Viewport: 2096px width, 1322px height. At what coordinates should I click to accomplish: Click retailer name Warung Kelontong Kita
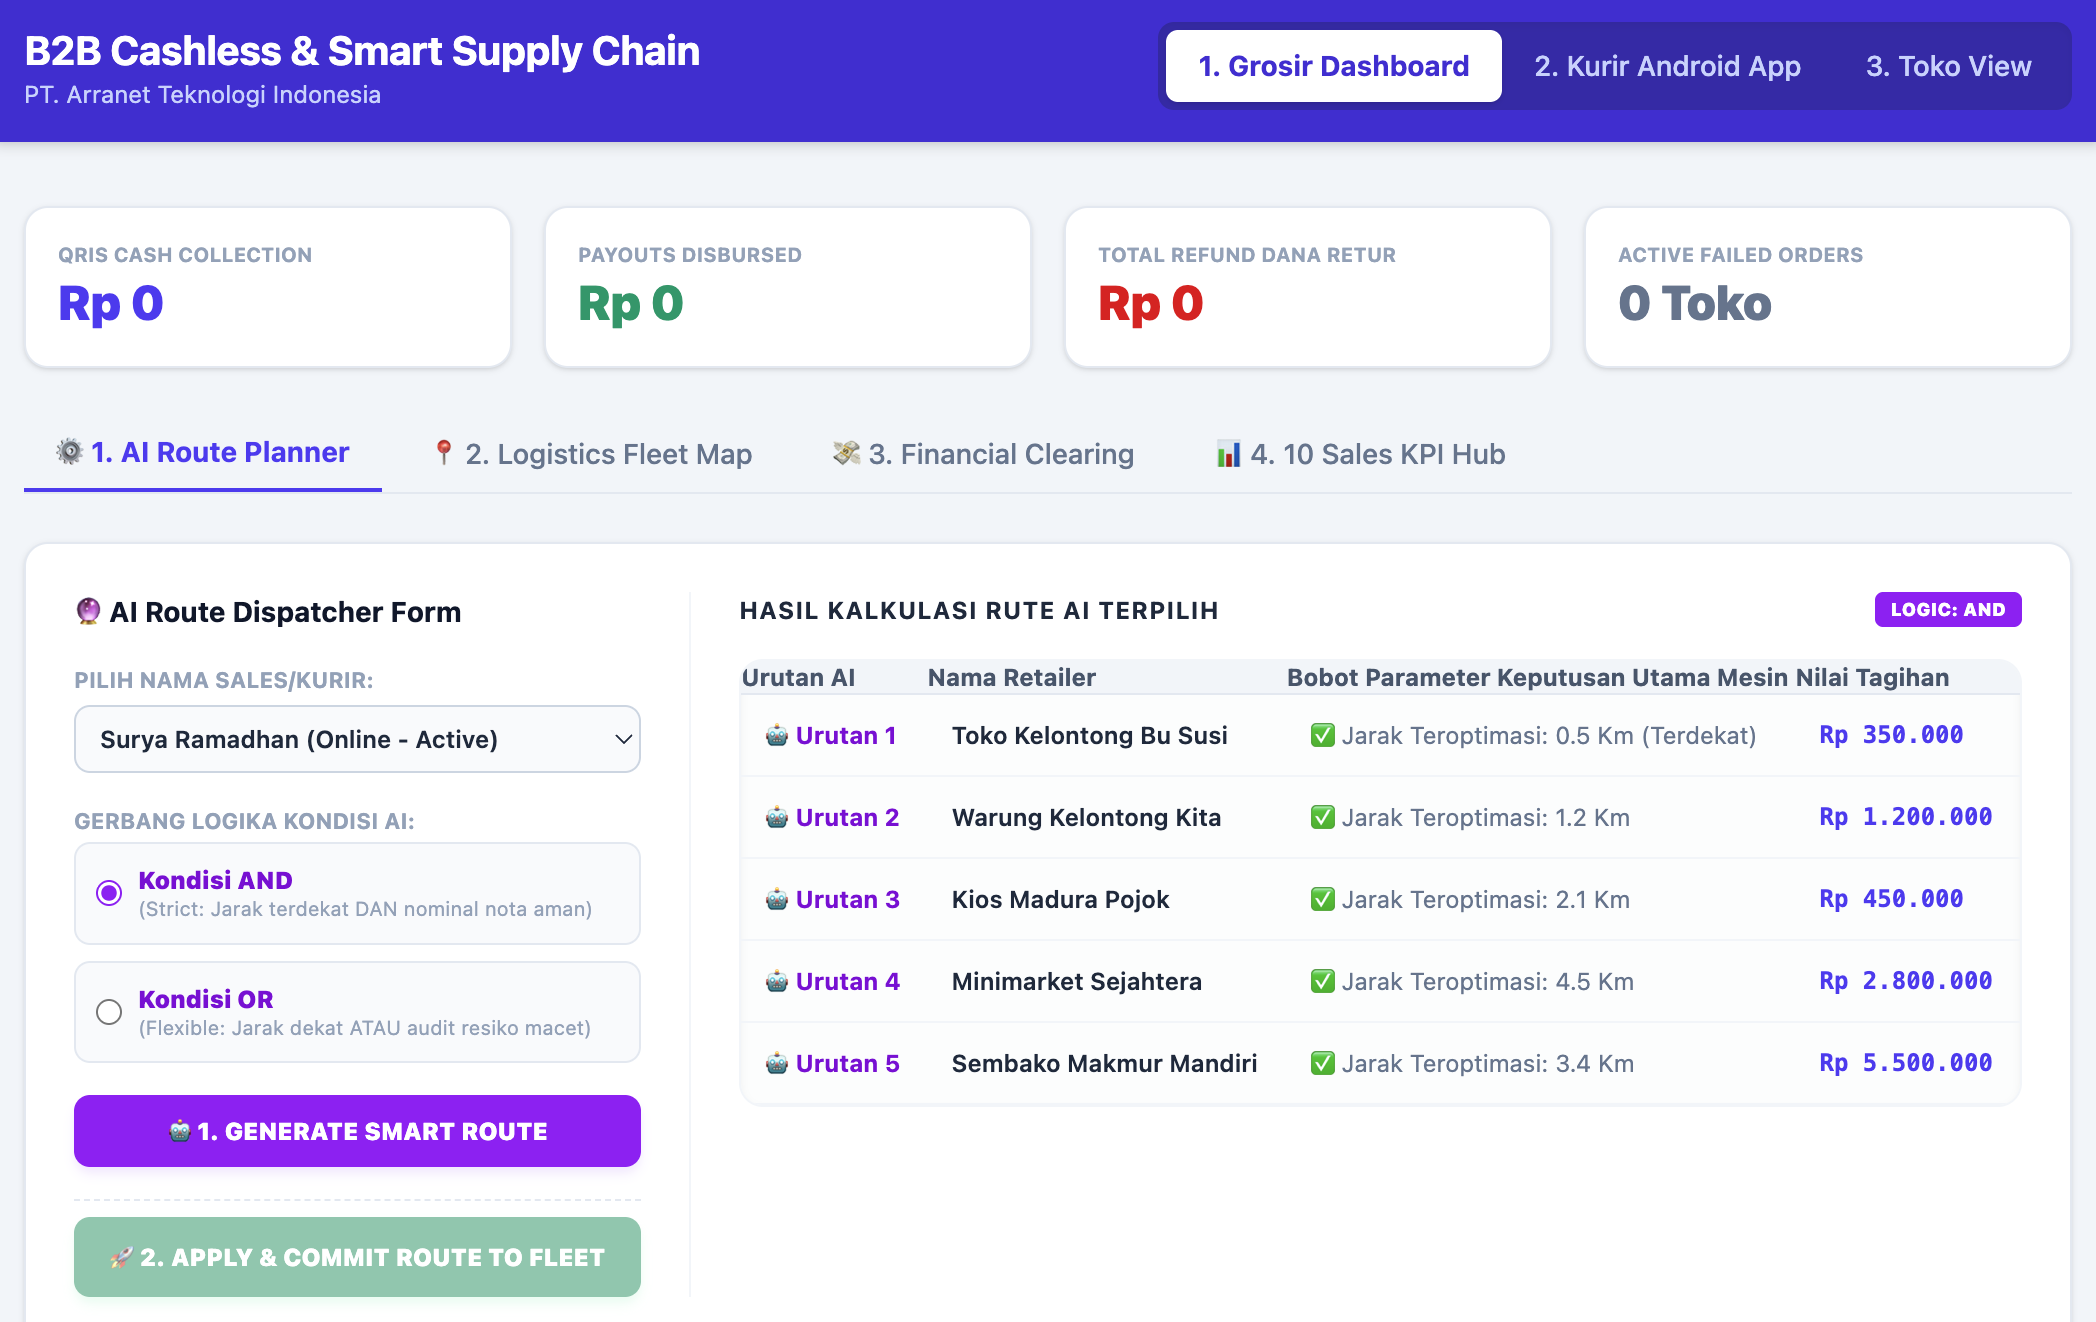point(1086,818)
